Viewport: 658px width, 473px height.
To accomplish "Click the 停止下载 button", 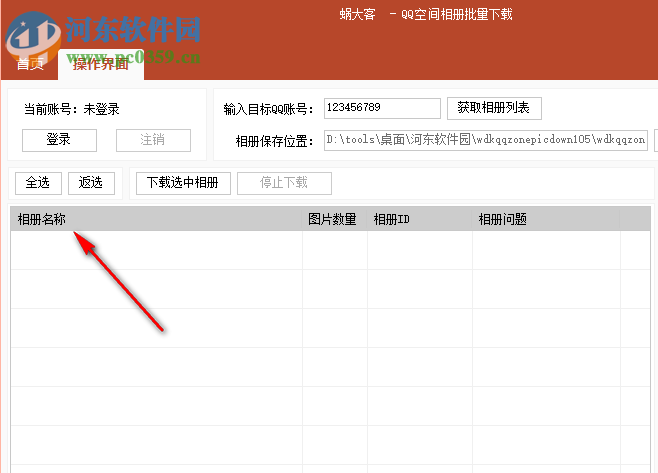I will [284, 183].
